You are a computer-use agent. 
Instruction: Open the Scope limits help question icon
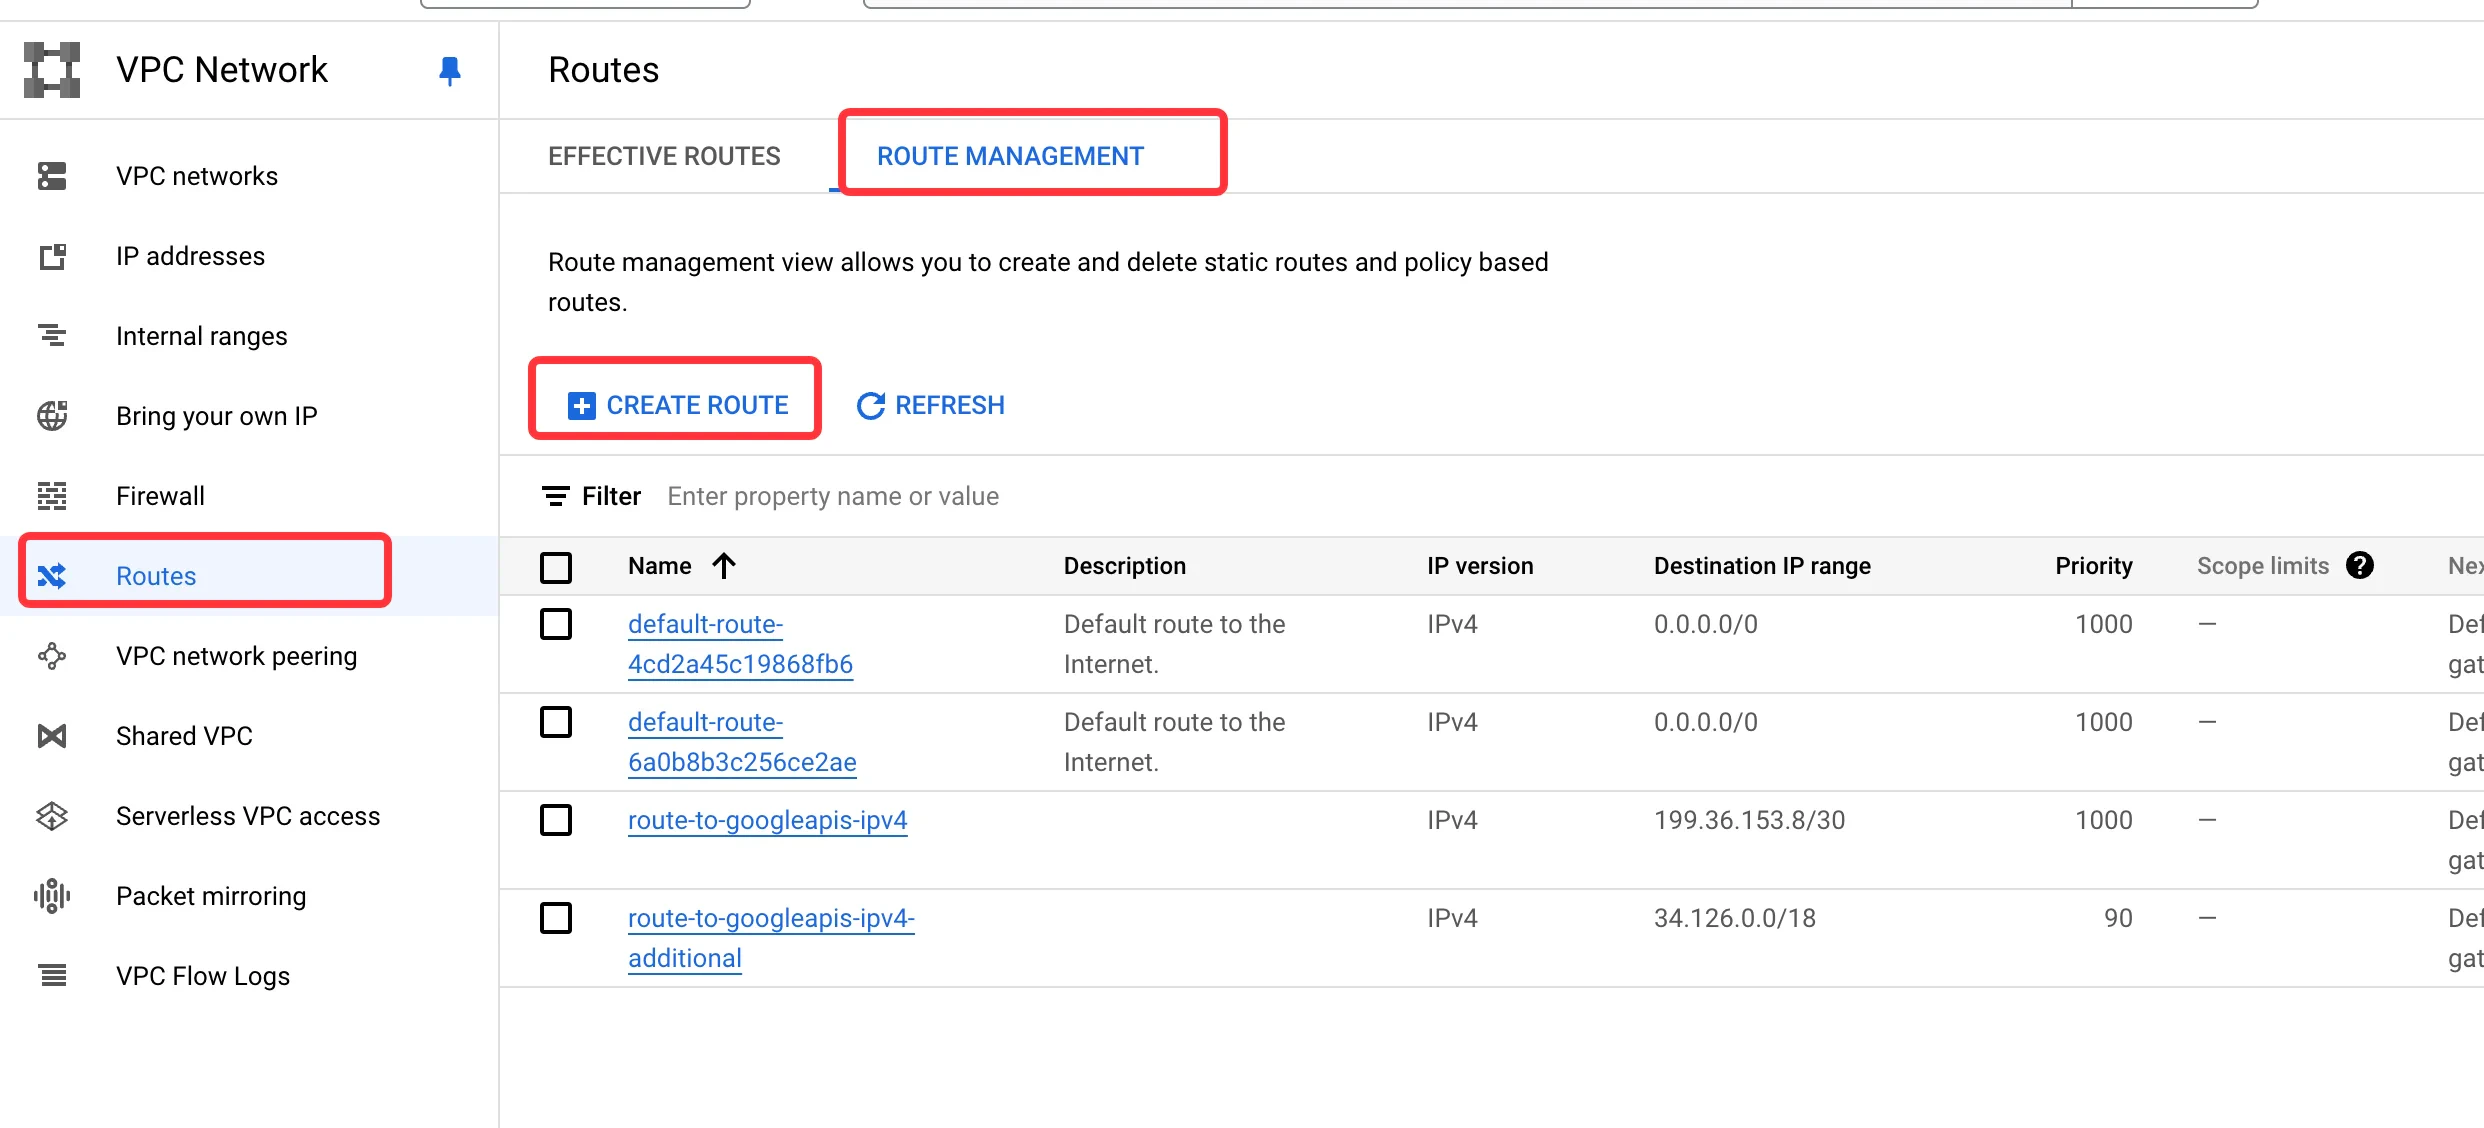(x=2360, y=566)
